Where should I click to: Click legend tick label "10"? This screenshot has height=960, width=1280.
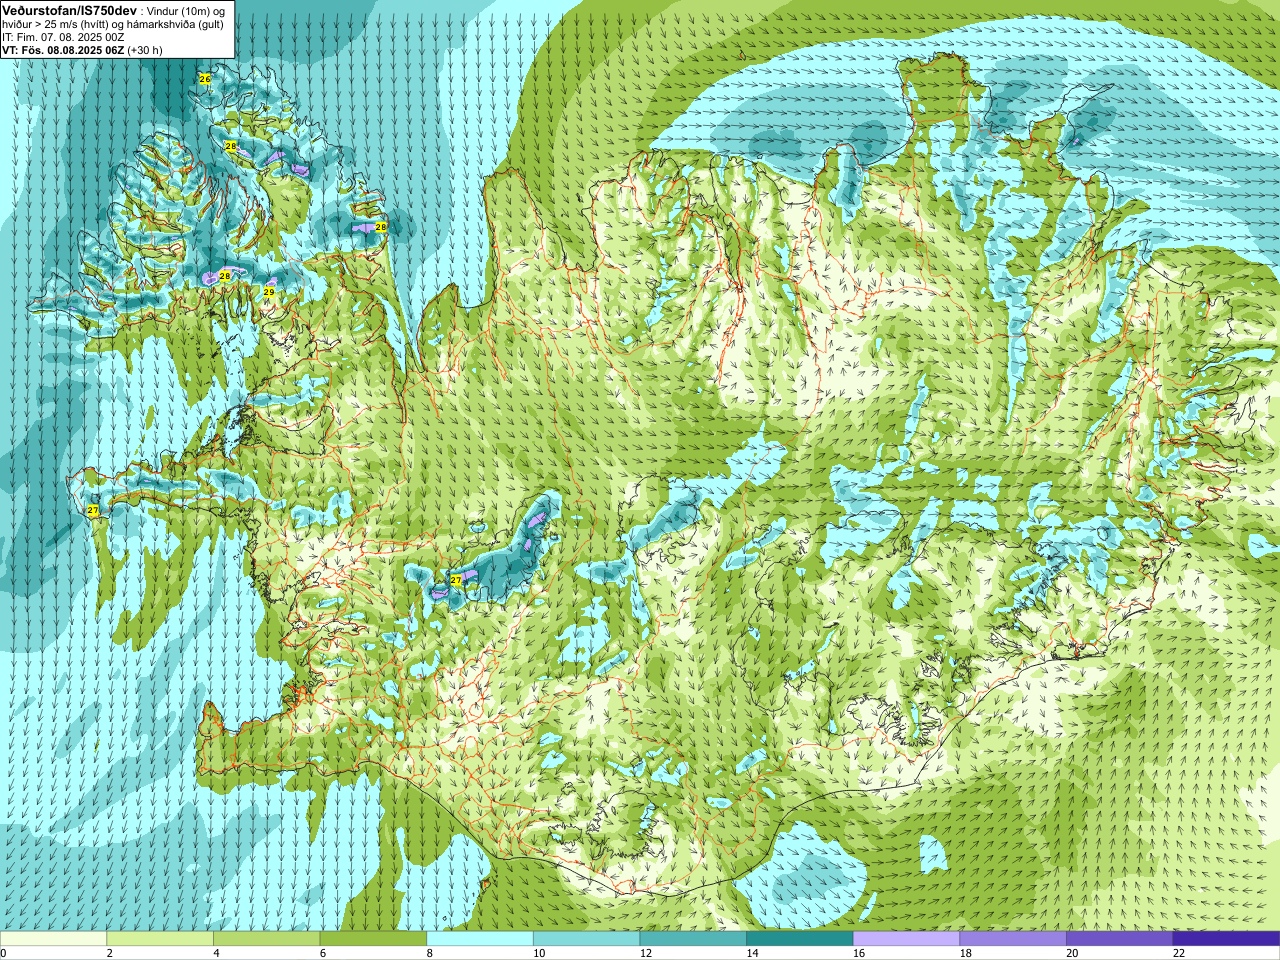point(539,953)
